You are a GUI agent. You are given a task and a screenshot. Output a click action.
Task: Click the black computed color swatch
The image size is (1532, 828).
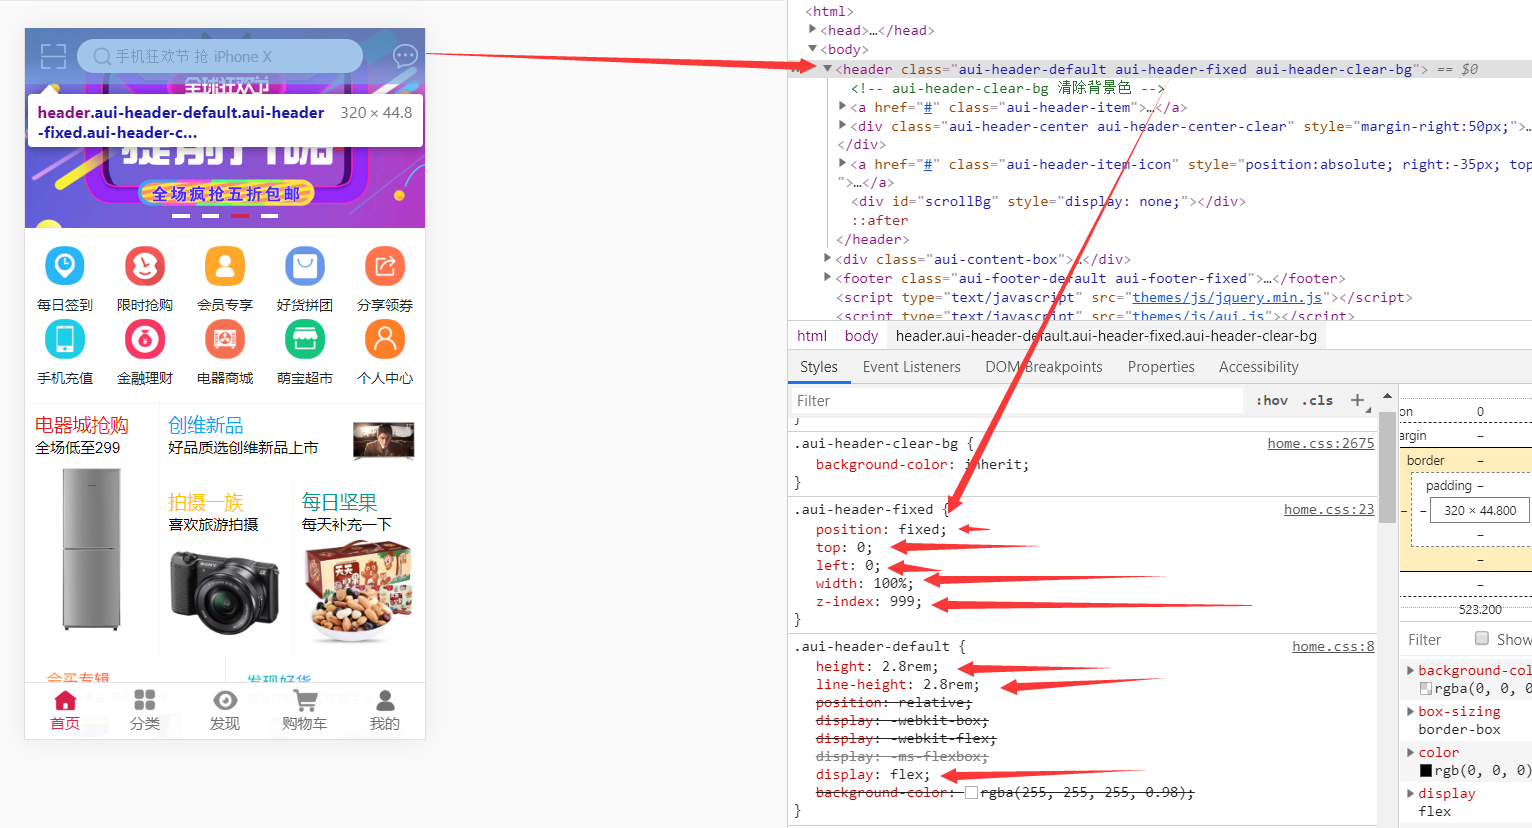pyautogui.click(x=1426, y=770)
